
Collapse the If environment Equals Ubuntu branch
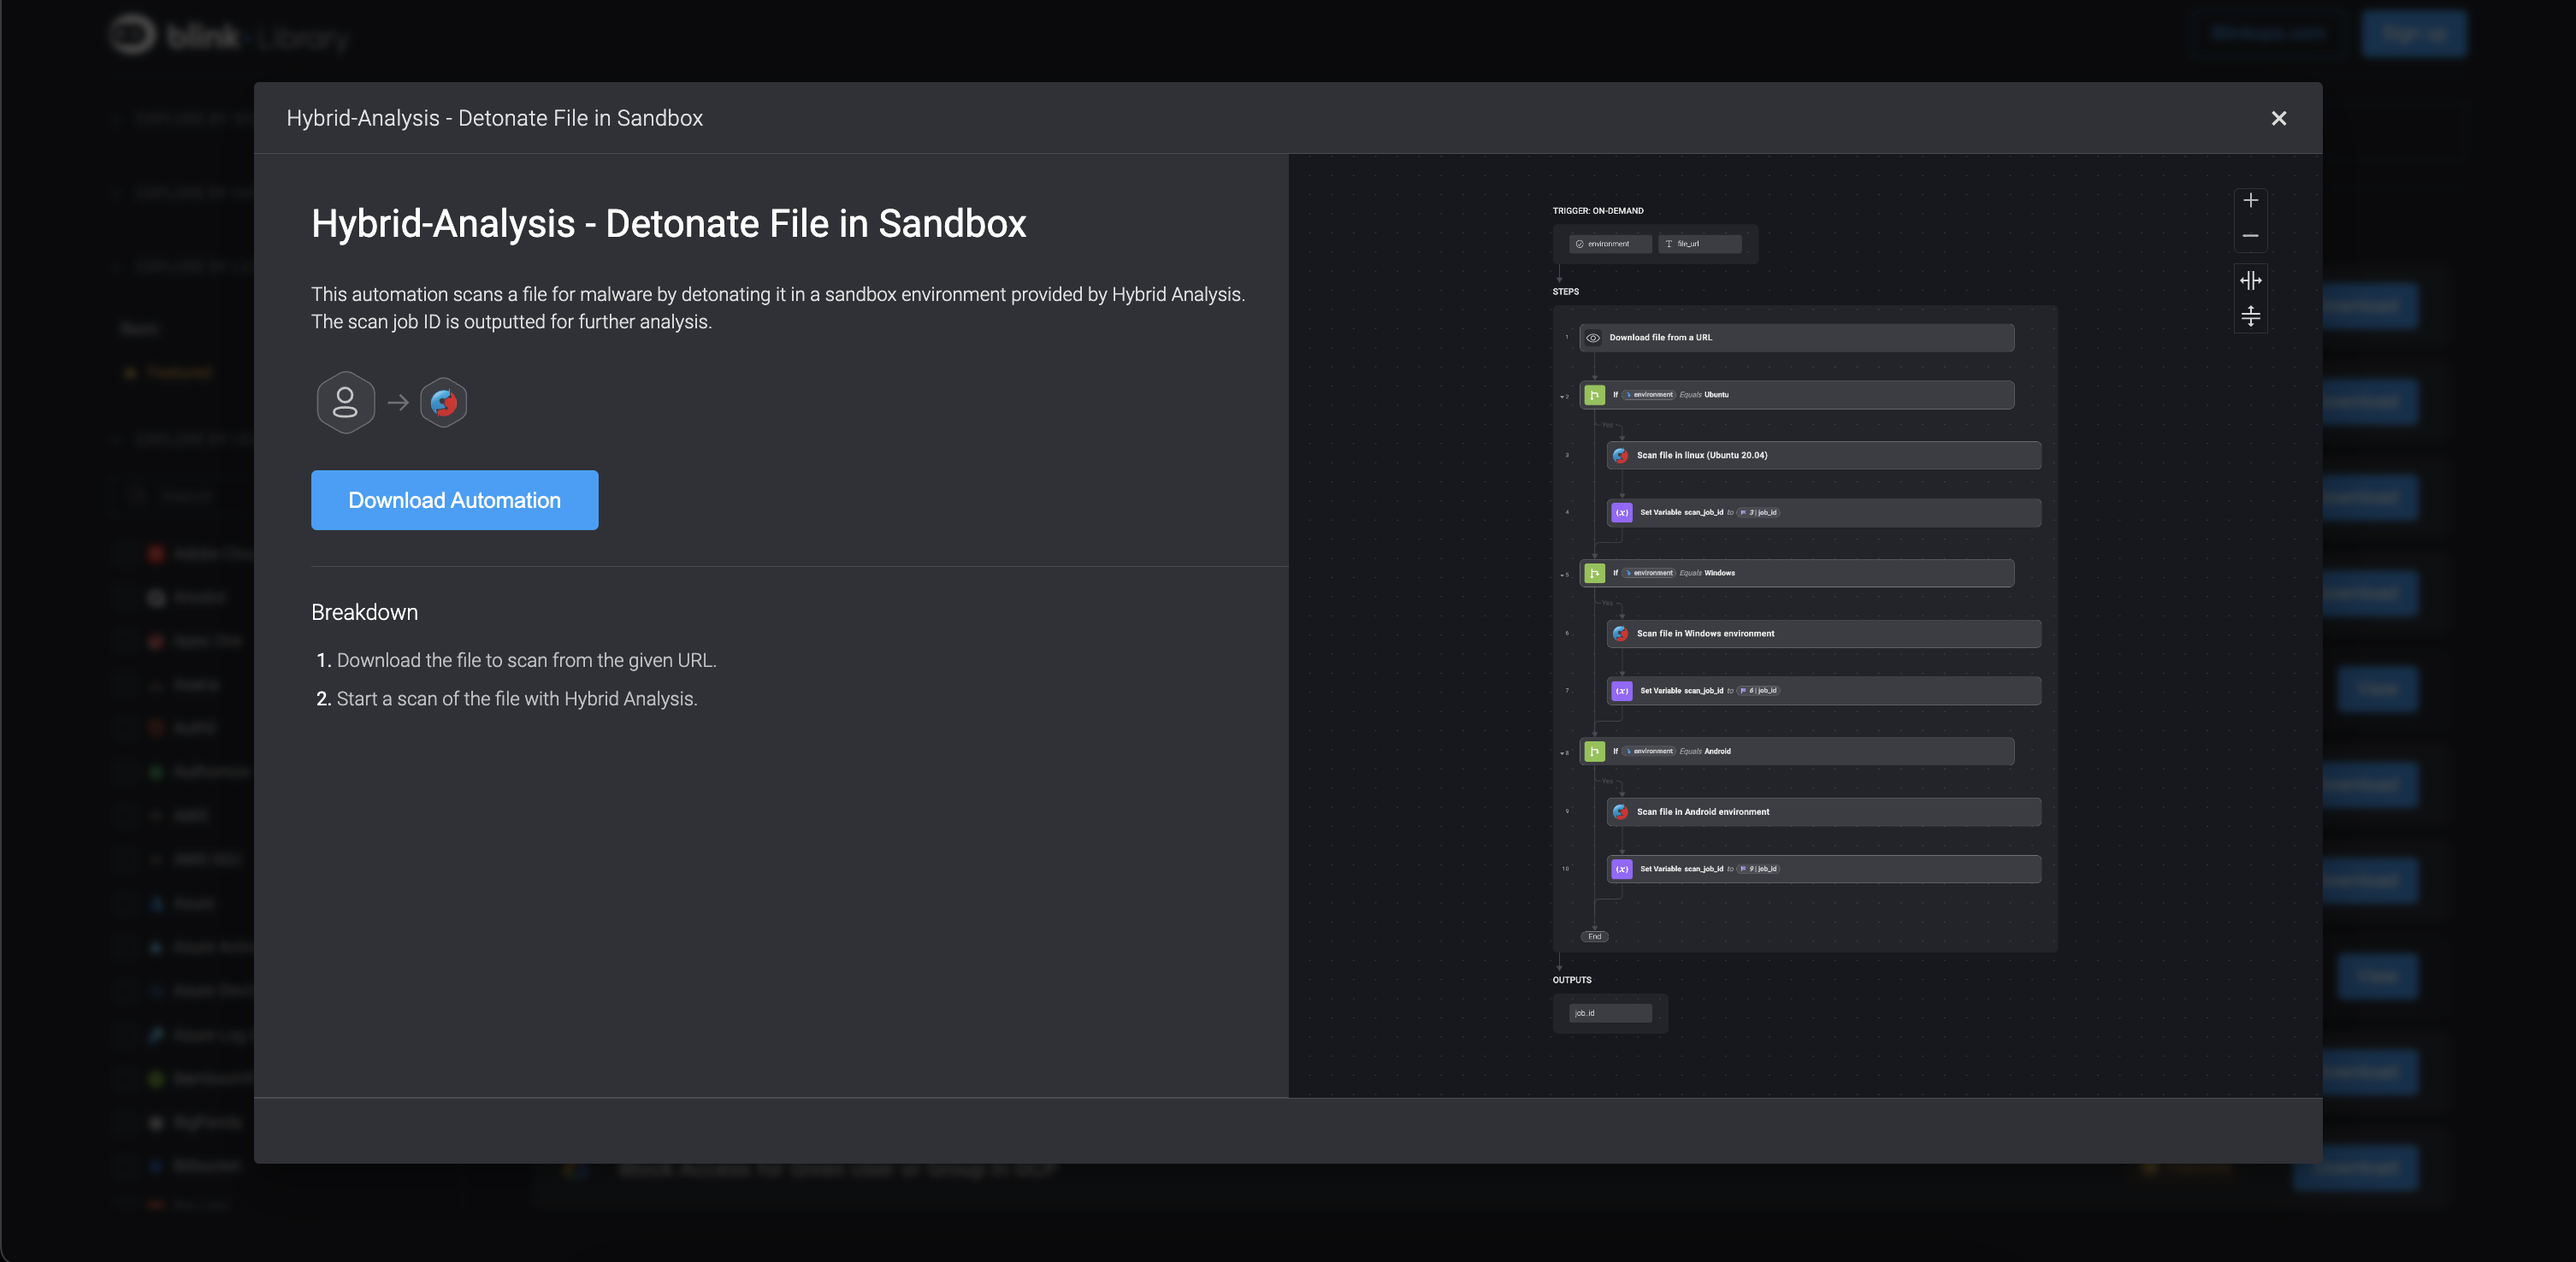[1562, 397]
